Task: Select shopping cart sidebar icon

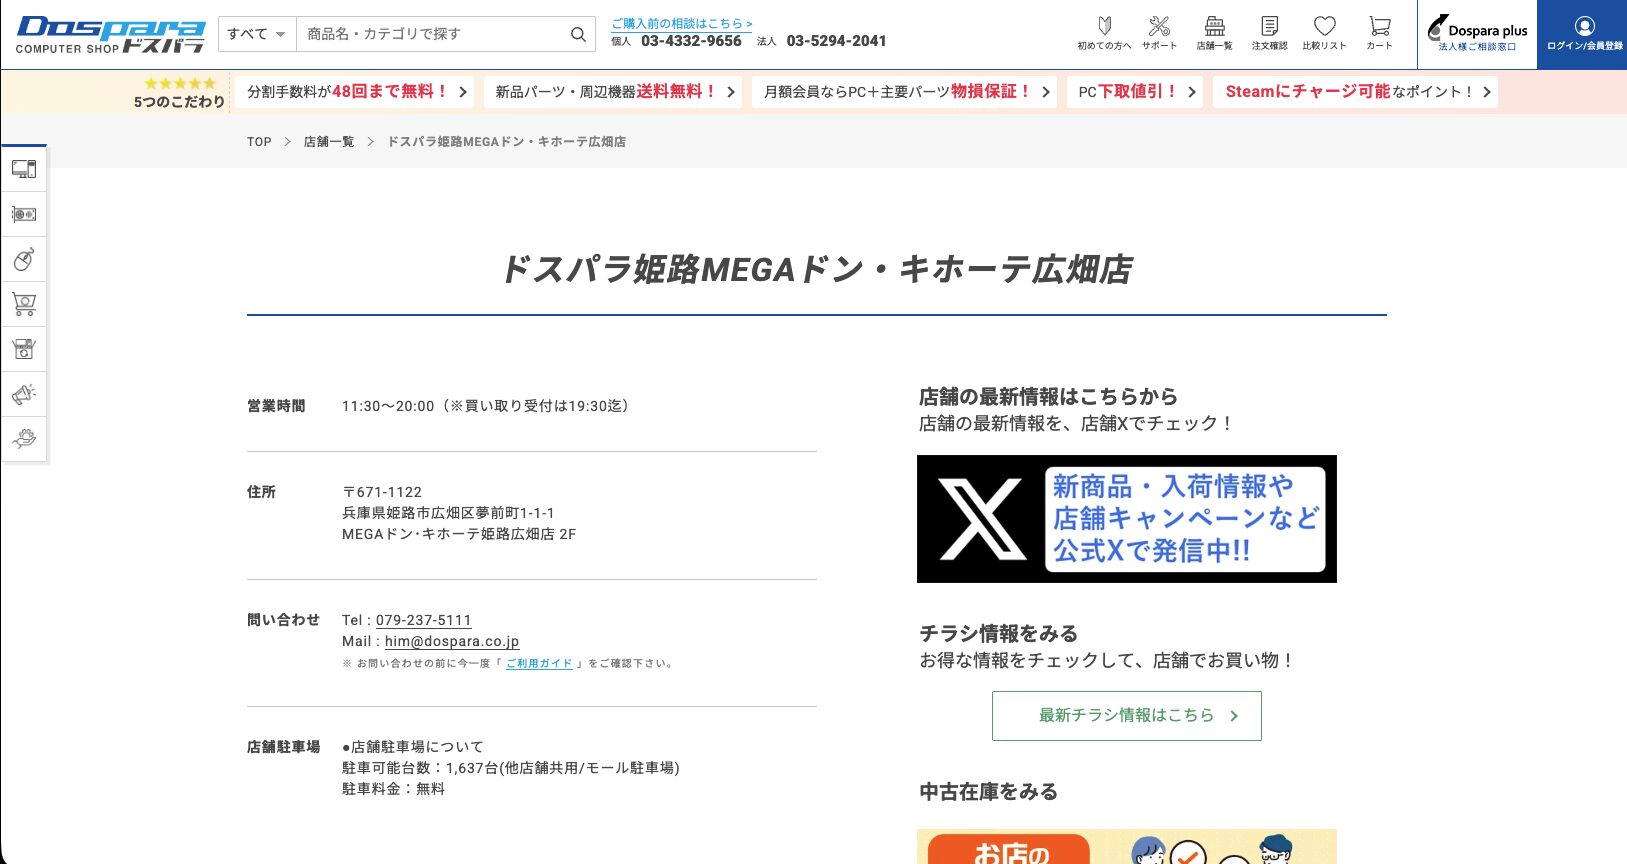Action: point(24,304)
